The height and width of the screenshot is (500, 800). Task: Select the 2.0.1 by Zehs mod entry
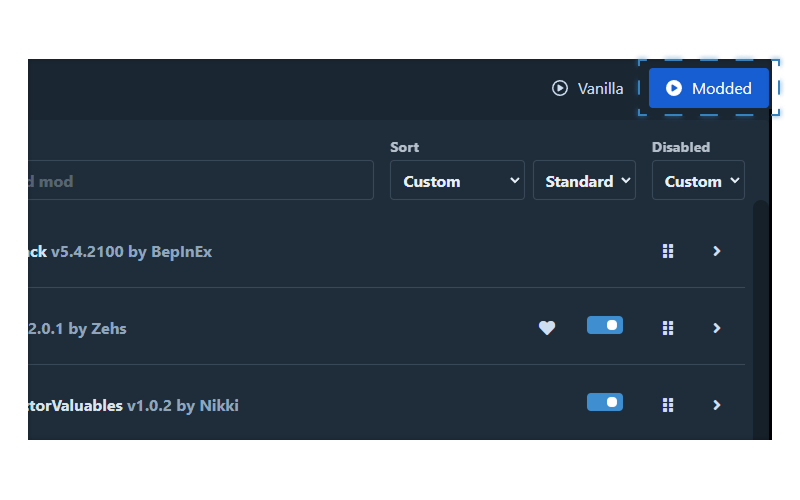click(386, 327)
